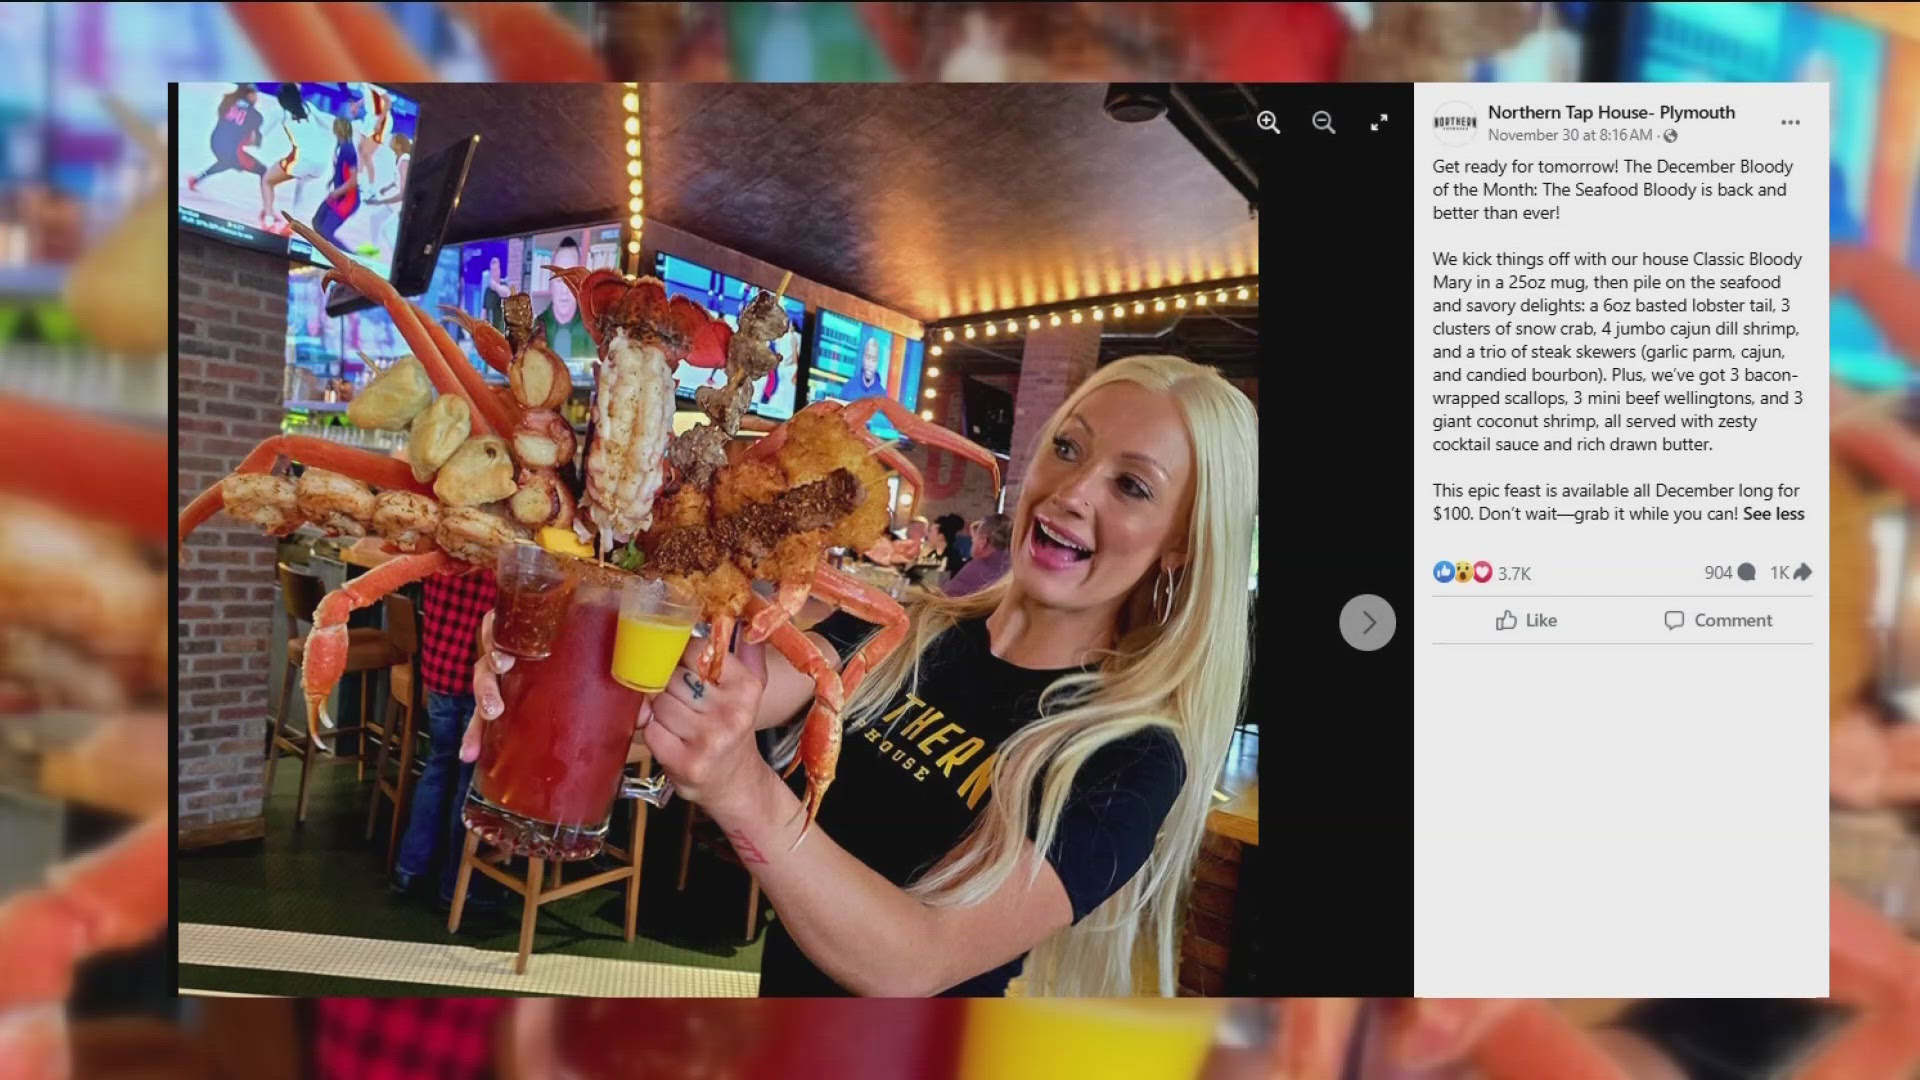
Task: Collapse post text with See less
Action: (x=1773, y=514)
